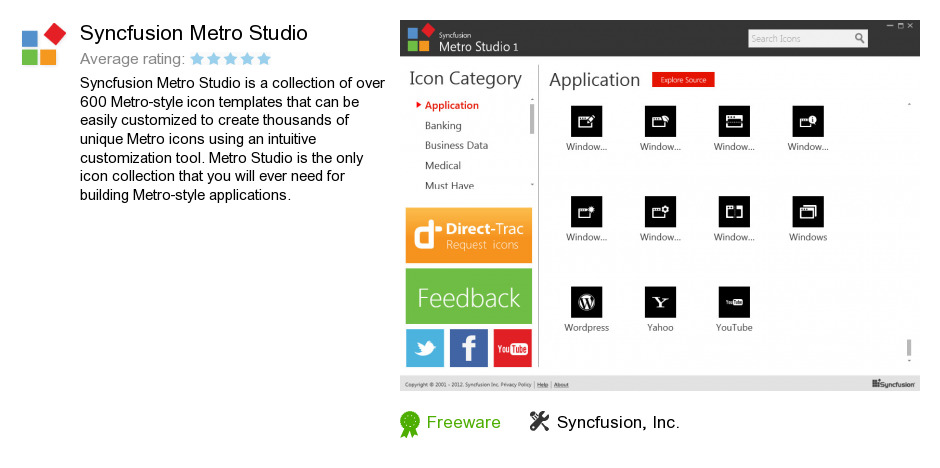Click the Icon Category heading
The width and height of the screenshot is (940, 468).
tap(465, 78)
